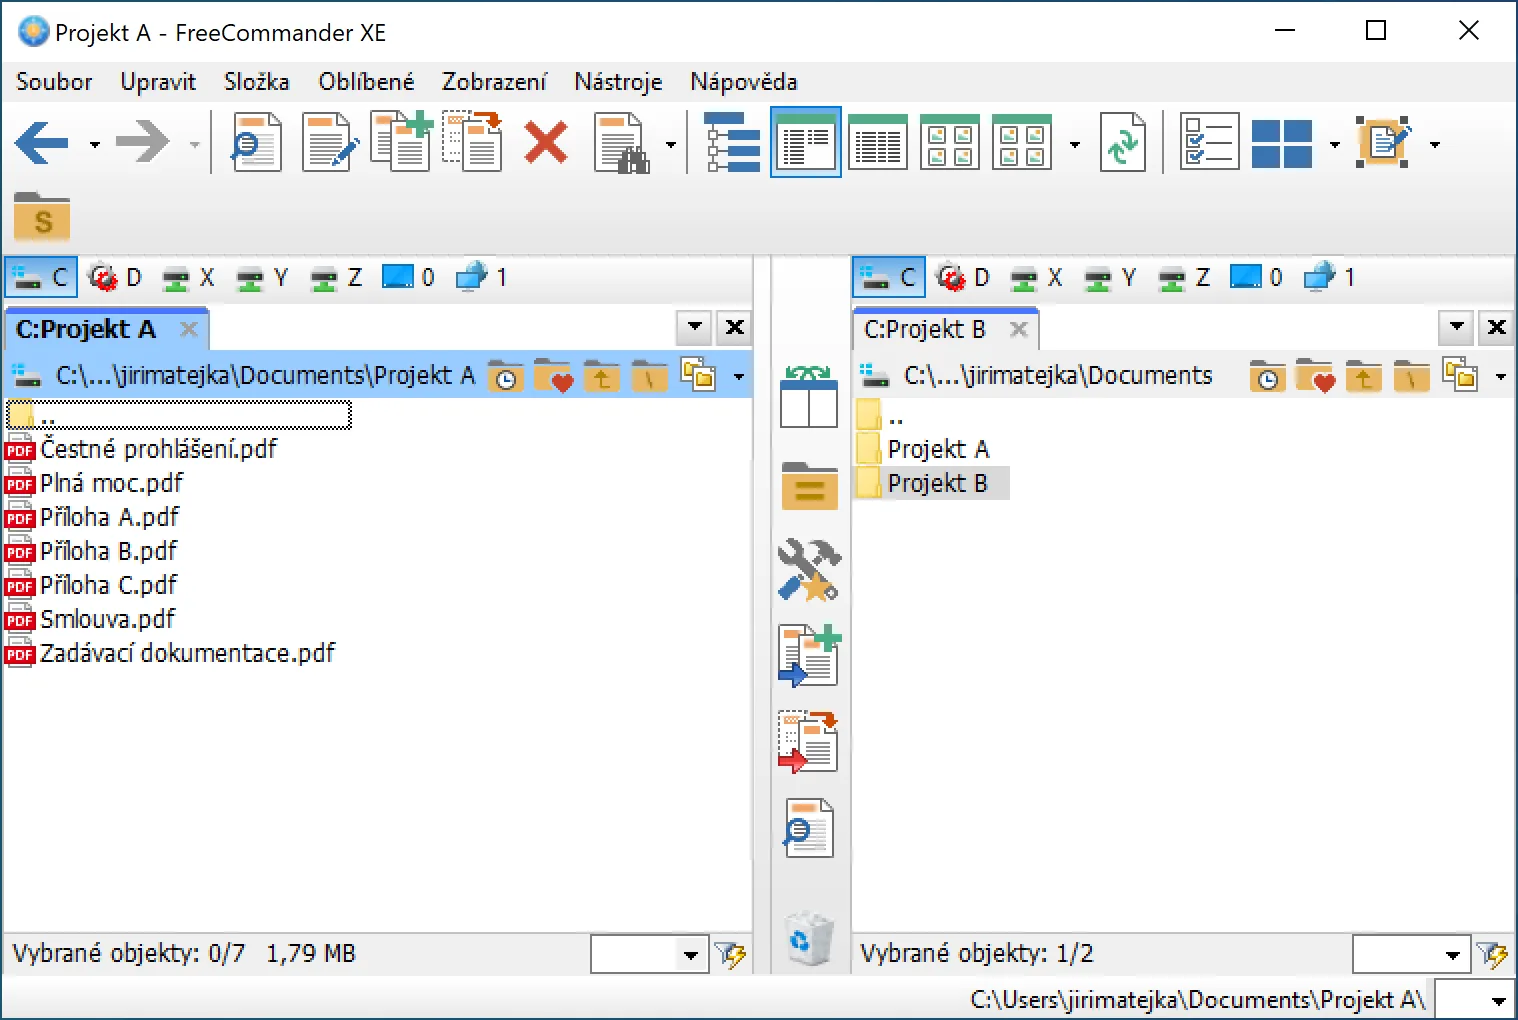Open the Upravit menu
1518x1020 pixels.
tap(158, 82)
